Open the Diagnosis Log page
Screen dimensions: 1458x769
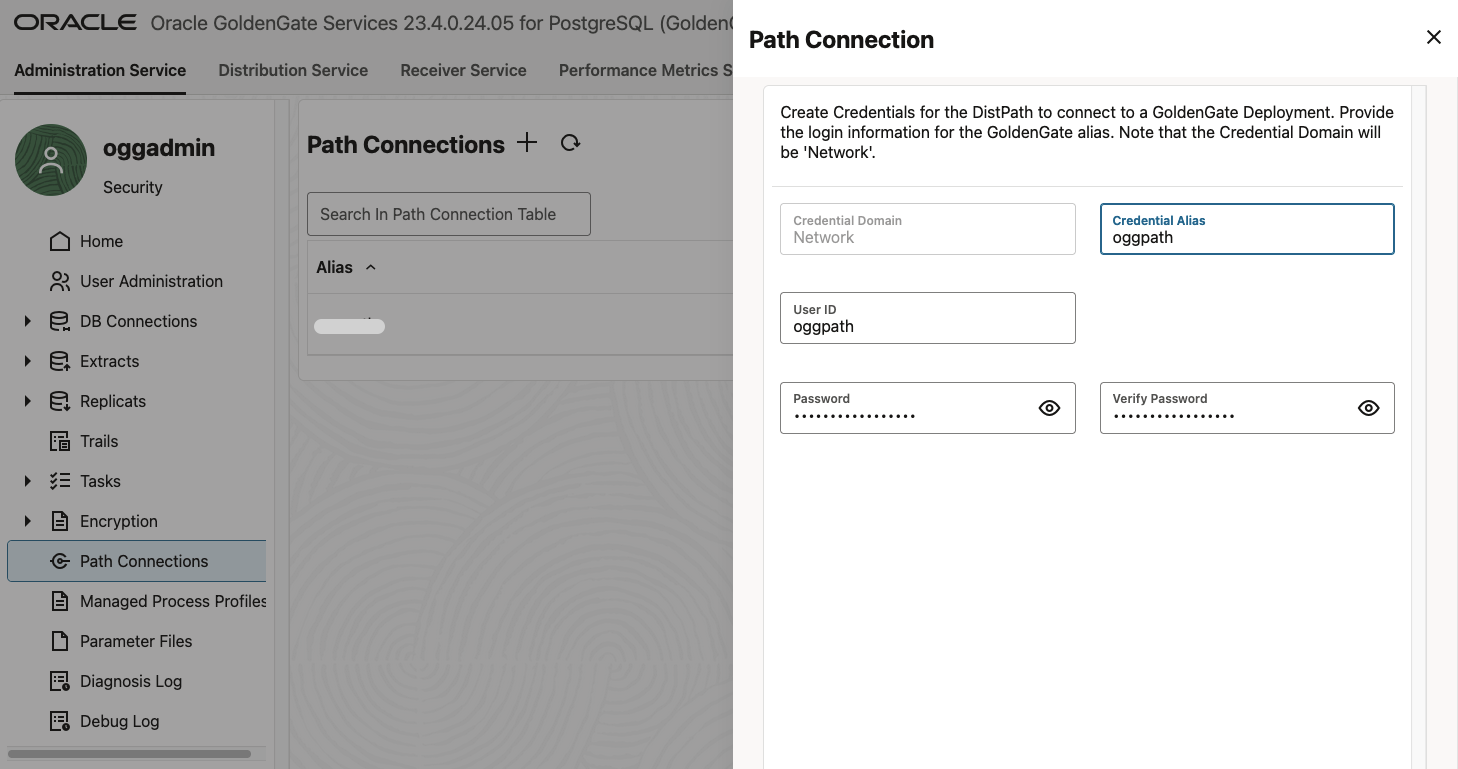(129, 681)
